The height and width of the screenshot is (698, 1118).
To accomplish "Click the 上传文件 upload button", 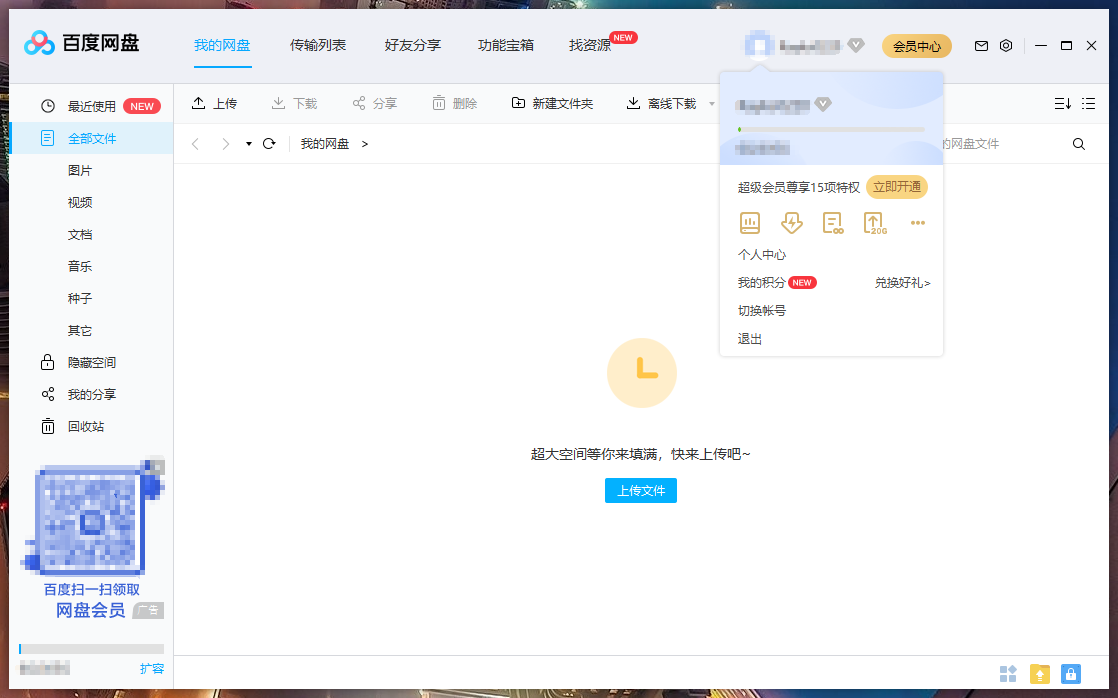I will [641, 490].
